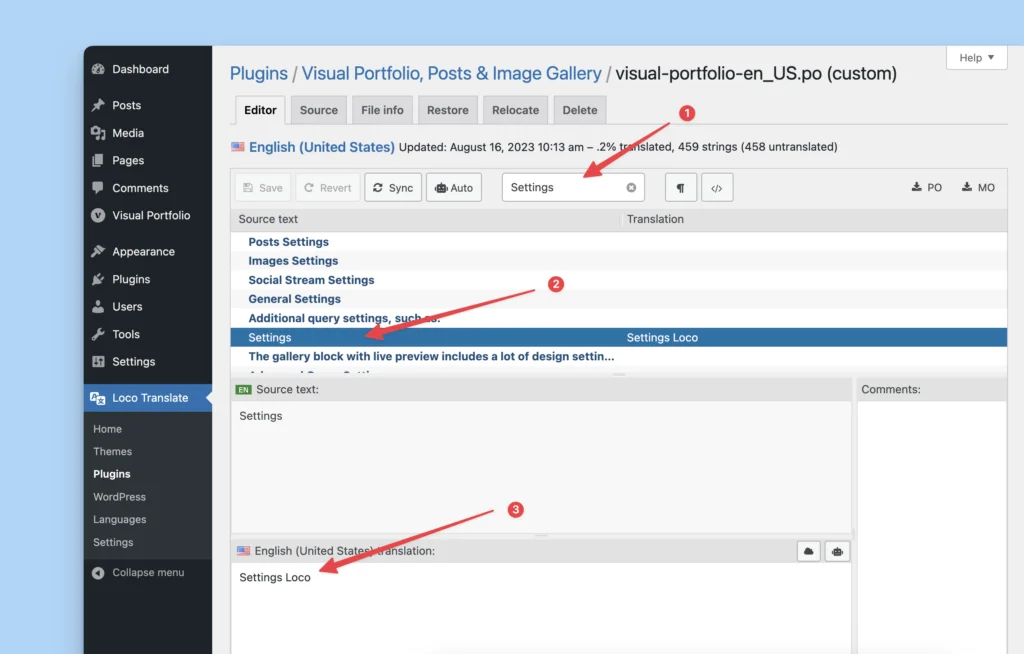The image size is (1024, 654).
Task: Focus the Settings filter input field
Action: [x=573, y=188]
